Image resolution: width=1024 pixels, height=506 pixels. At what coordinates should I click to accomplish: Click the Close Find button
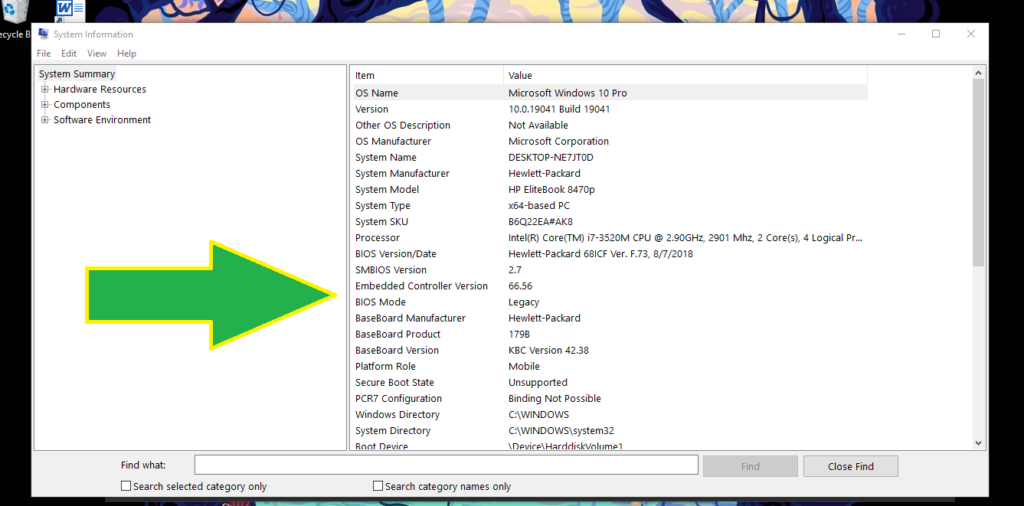coord(850,466)
